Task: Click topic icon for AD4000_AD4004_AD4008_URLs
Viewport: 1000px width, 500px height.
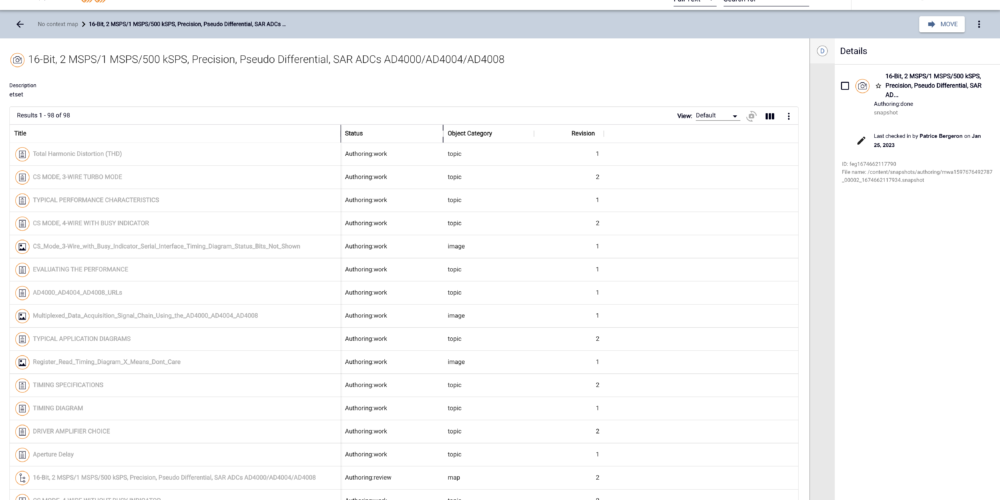Action: (x=22, y=293)
